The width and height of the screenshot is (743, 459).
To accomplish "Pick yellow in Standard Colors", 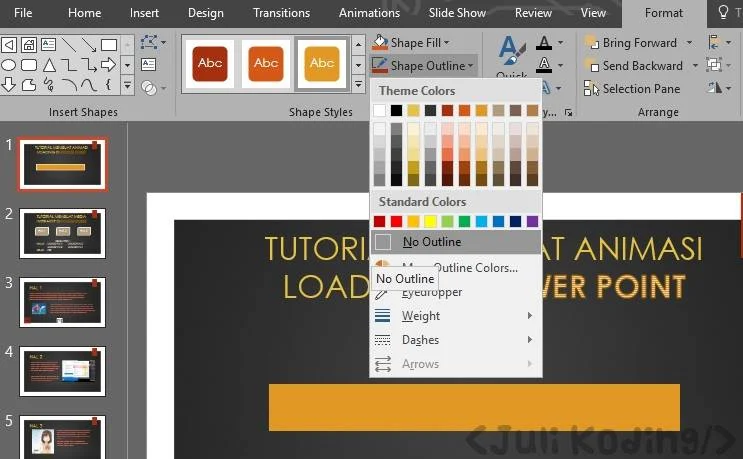I will (x=430, y=221).
